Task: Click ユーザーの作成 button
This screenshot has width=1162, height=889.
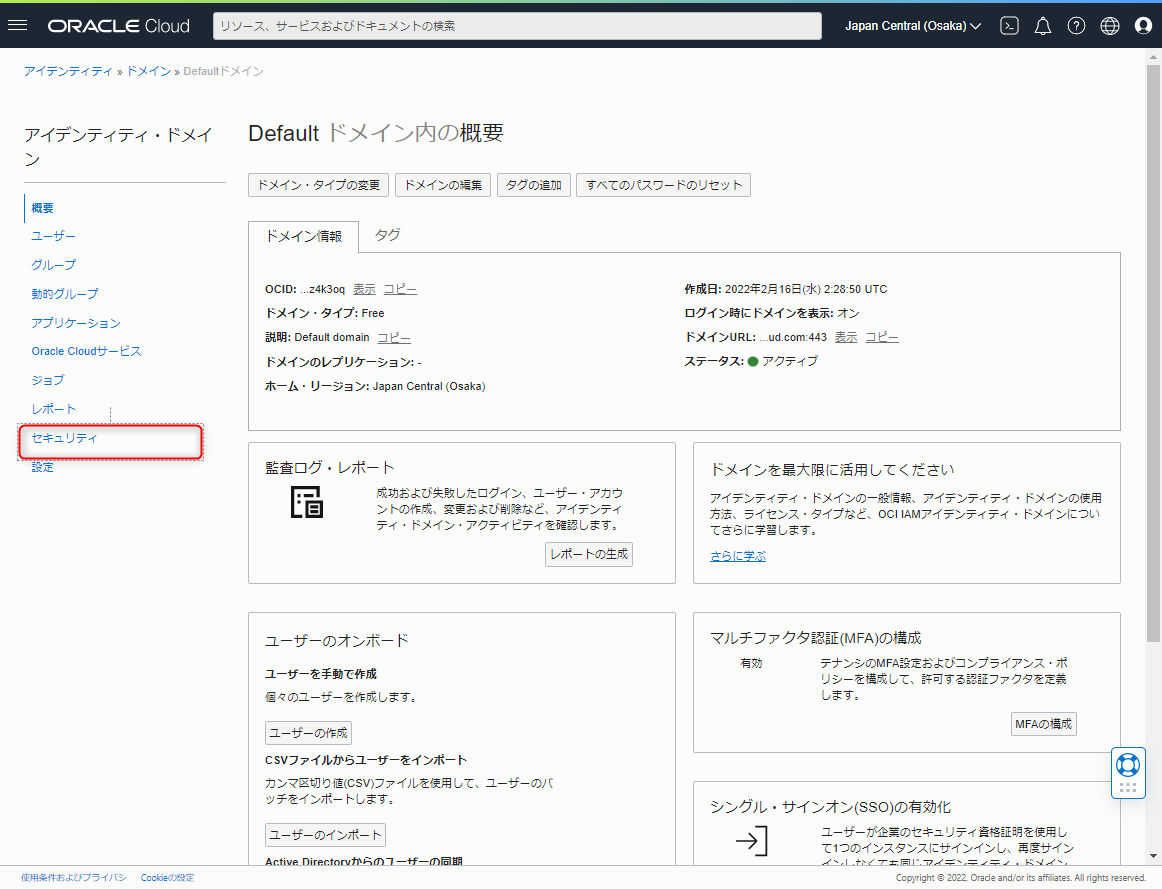Action: click(x=308, y=733)
